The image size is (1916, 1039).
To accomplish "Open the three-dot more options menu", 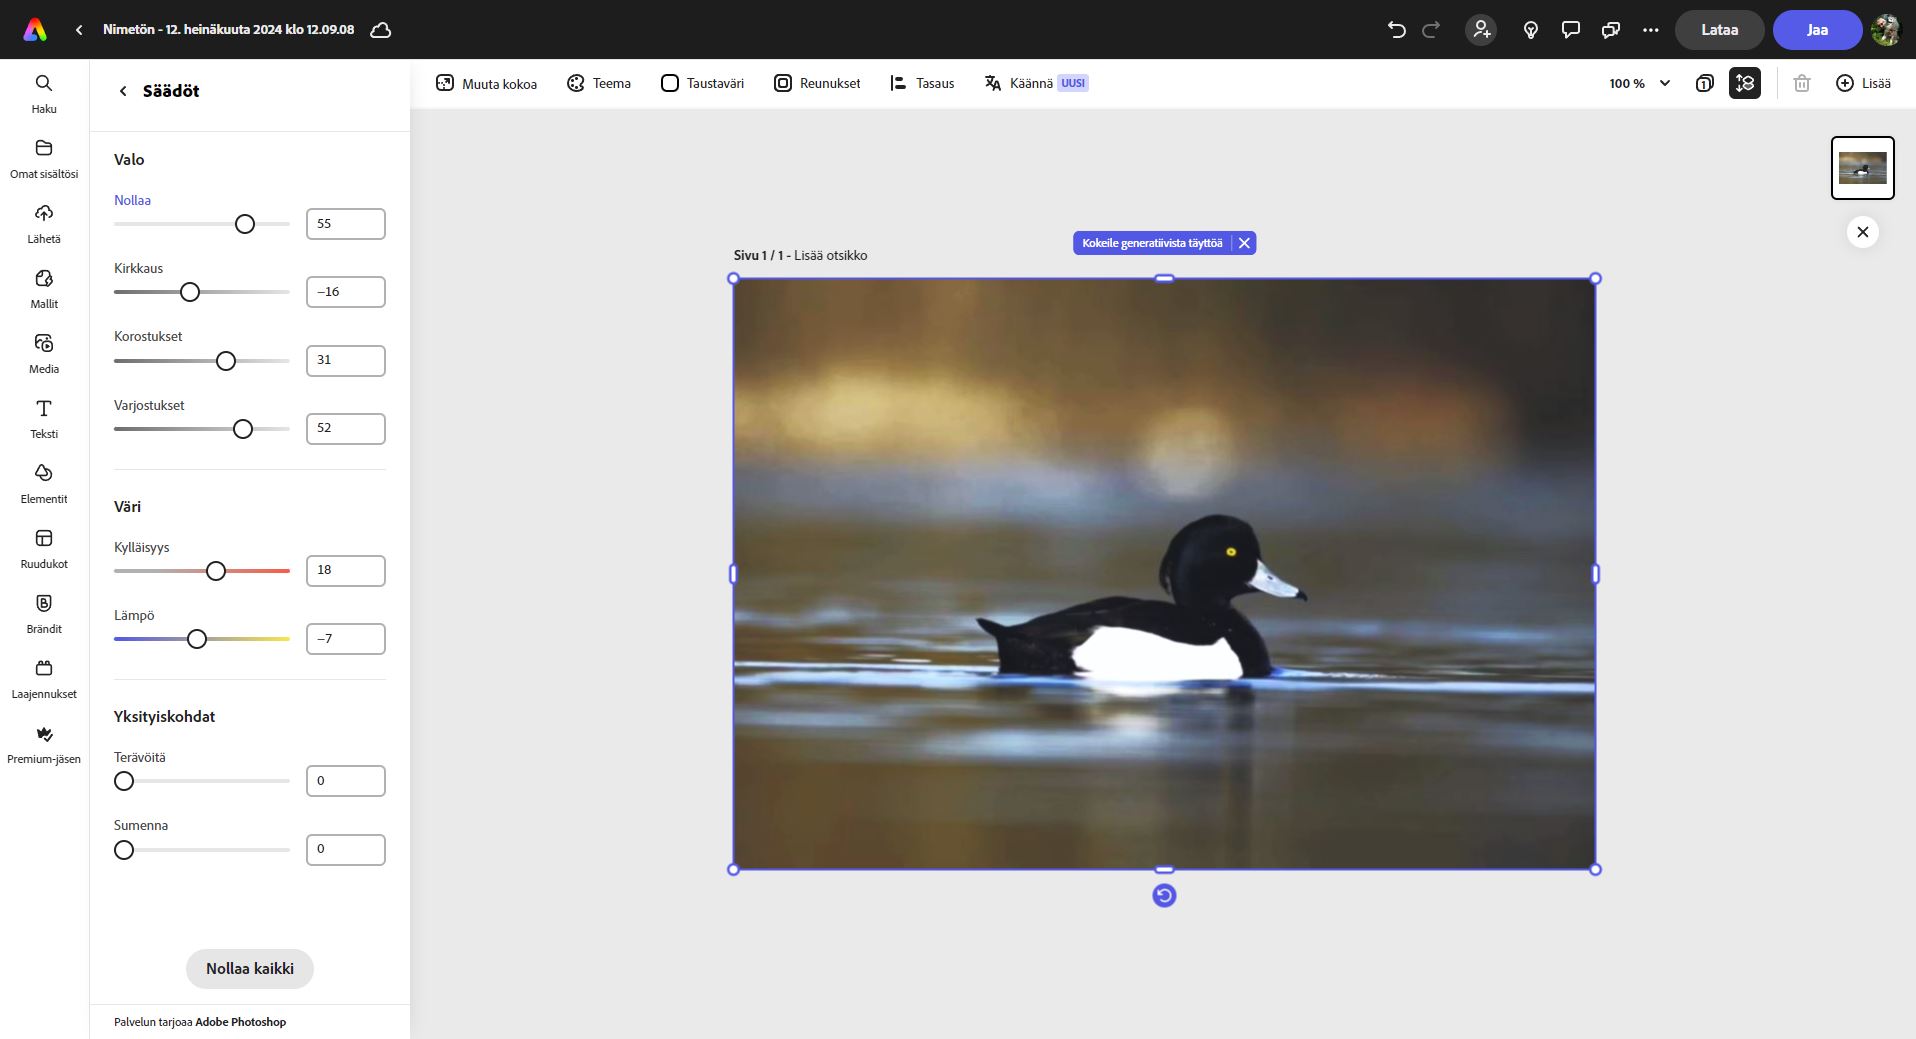I will coord(1650,30).
